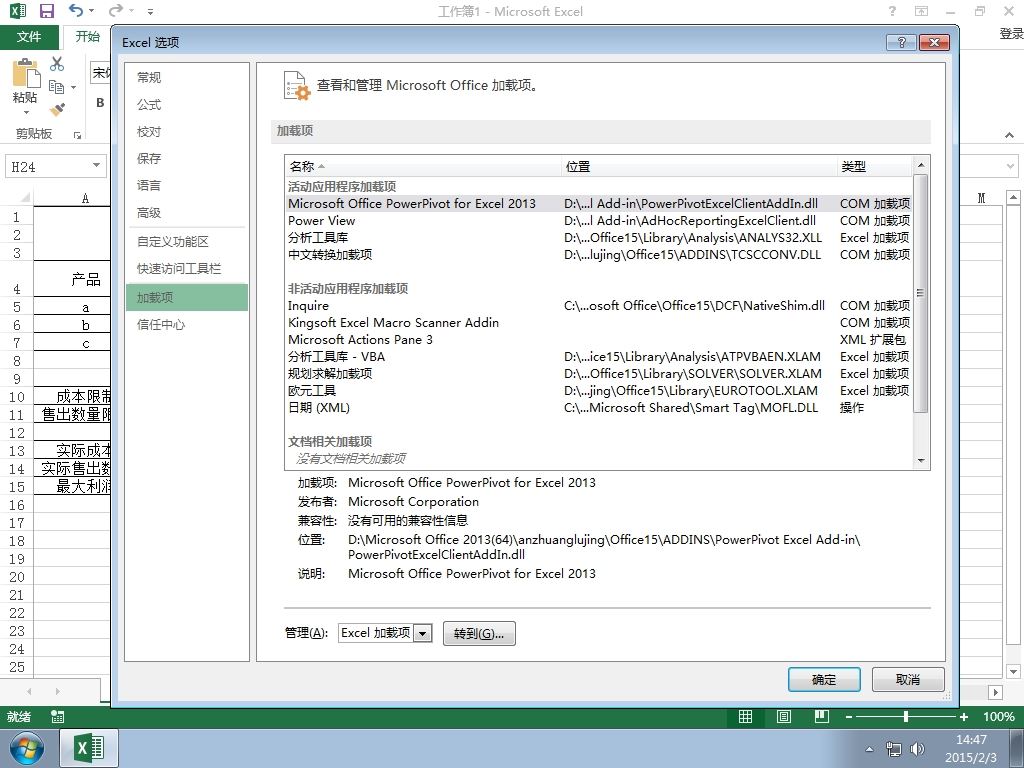Click the ribbon display options icon

(x=921, y=11)
